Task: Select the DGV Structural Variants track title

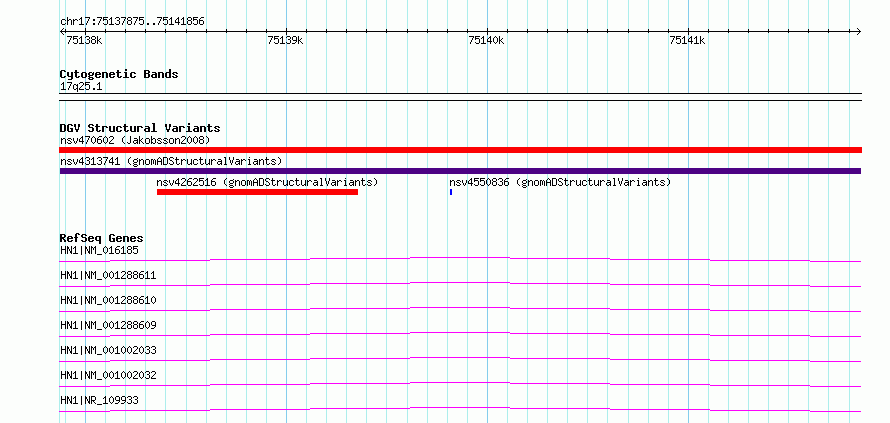Action: click(140, 128)
